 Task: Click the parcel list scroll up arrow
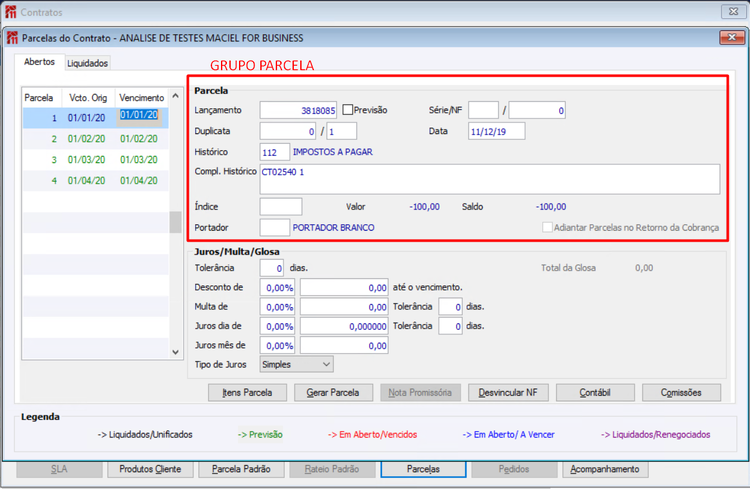176,96
